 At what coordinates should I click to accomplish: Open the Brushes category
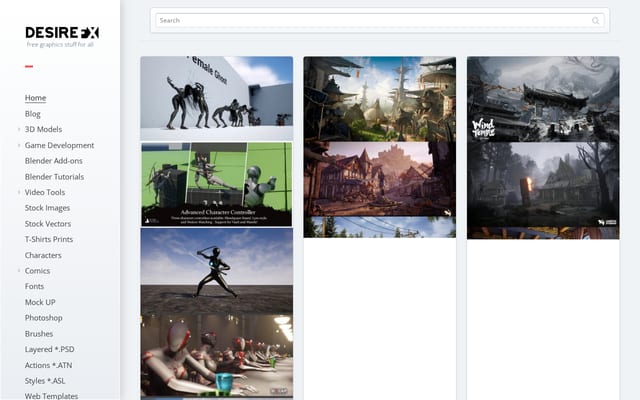tap(39, 334)
